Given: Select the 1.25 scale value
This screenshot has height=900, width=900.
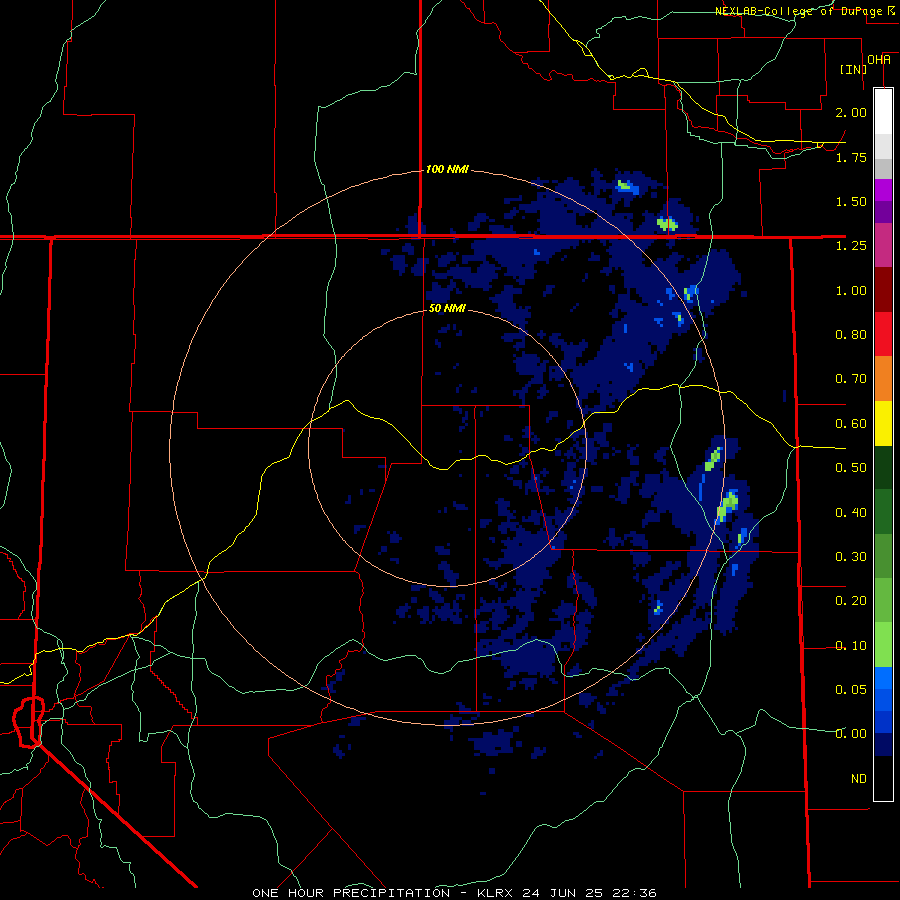Looking at the screenshot, I should (851, 246).
